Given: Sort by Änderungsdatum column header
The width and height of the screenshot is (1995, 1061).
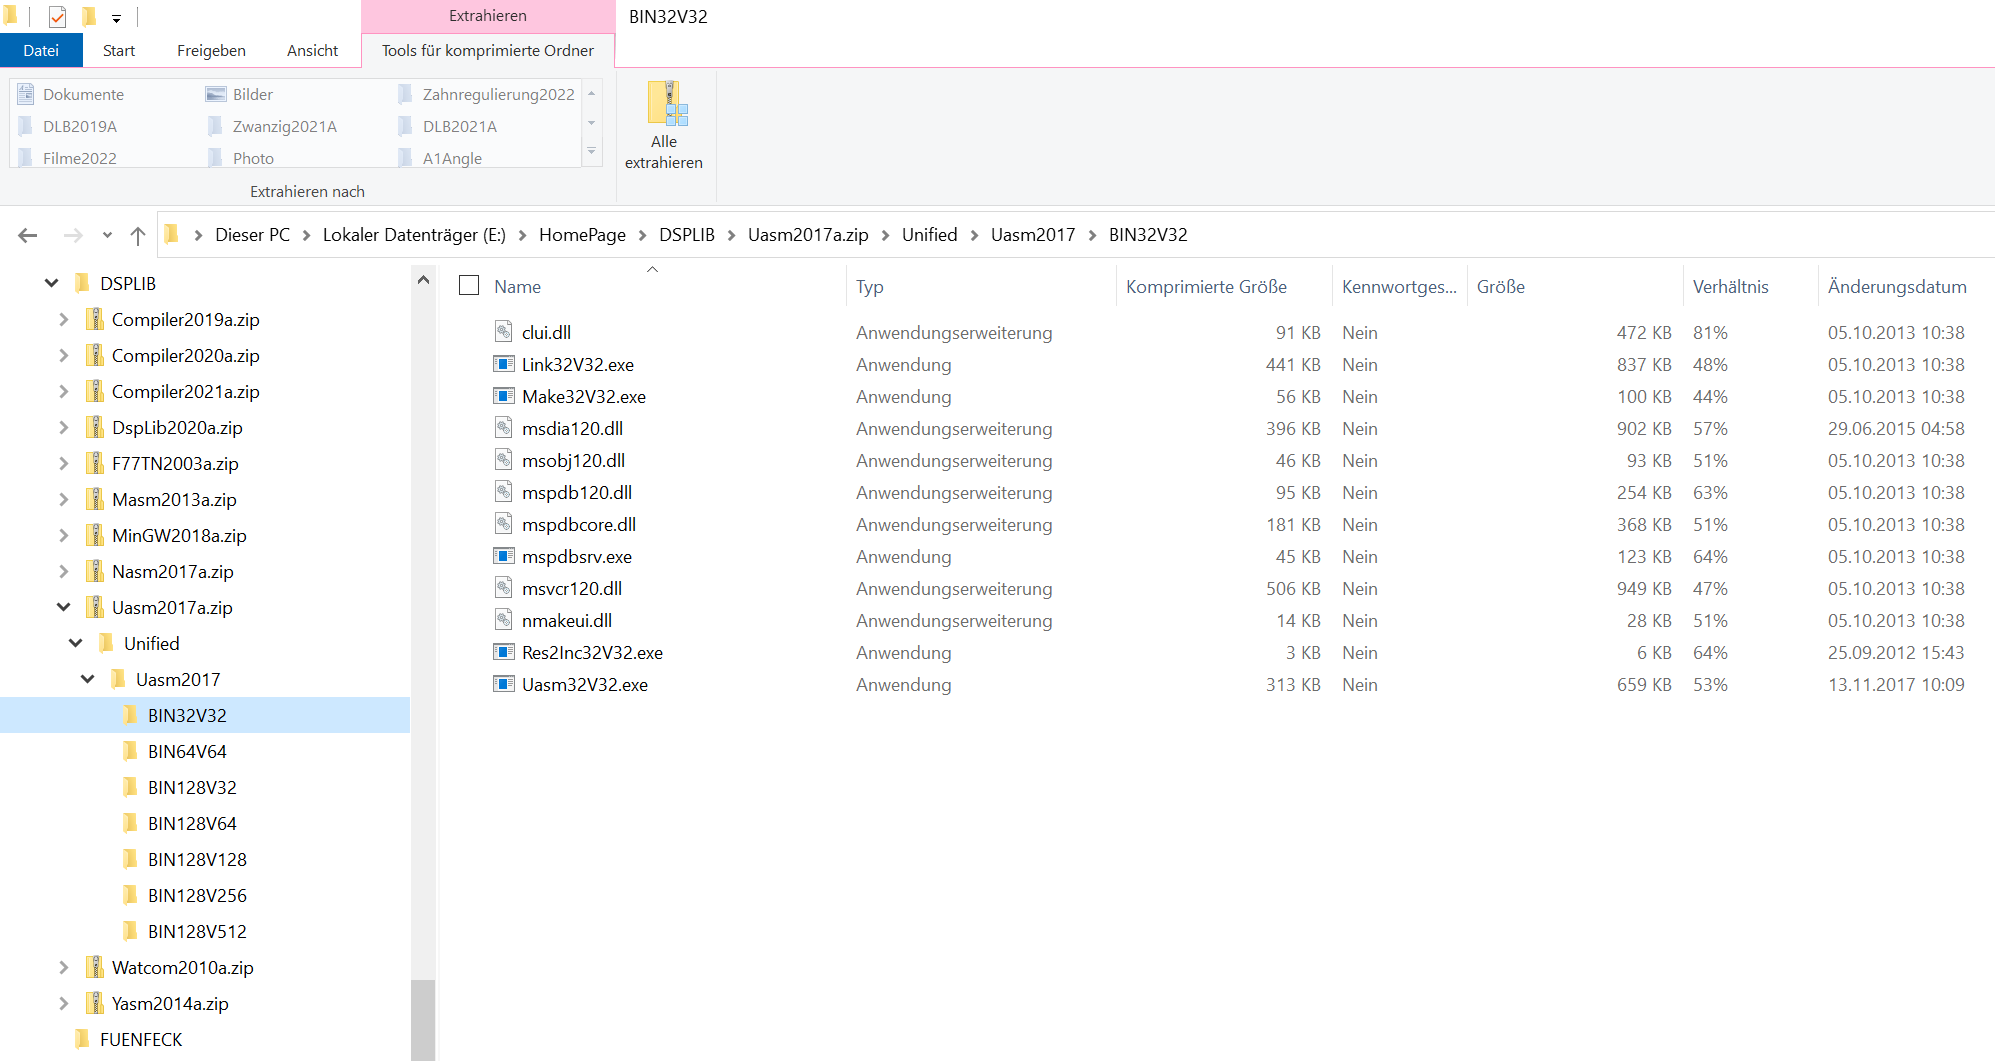Looking at the screenshot, I should (1896, 287).
